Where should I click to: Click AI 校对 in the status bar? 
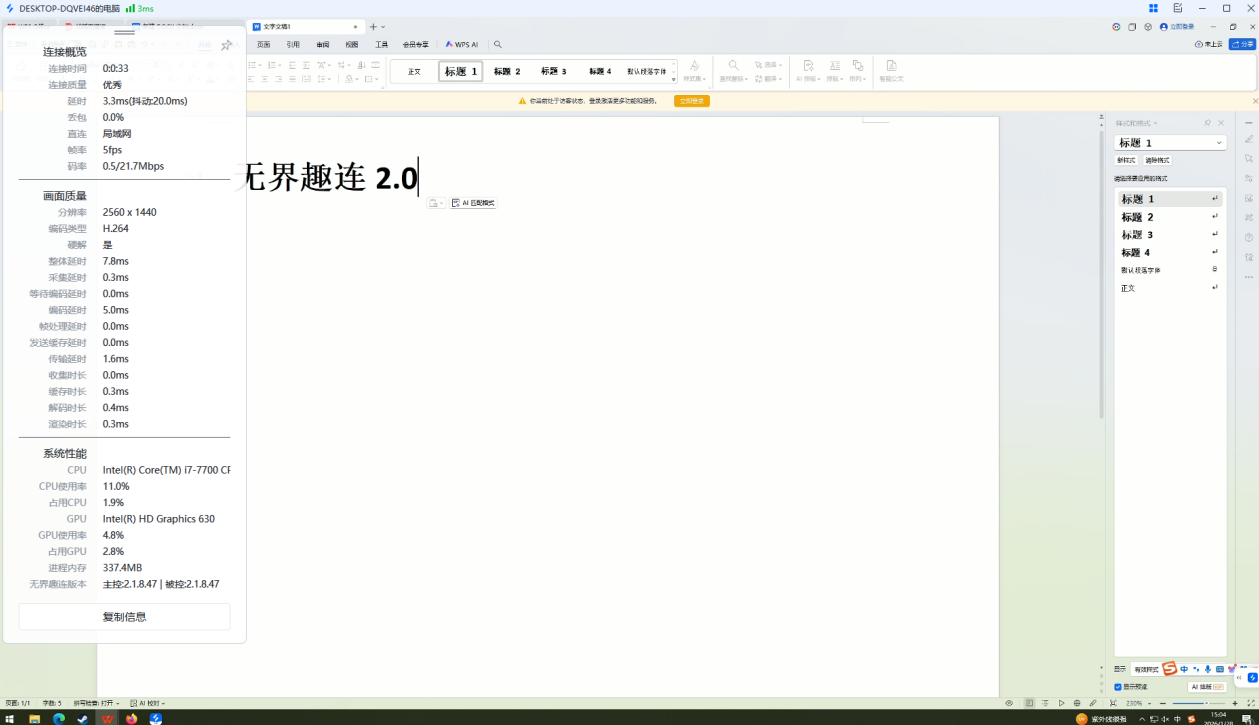147,703
